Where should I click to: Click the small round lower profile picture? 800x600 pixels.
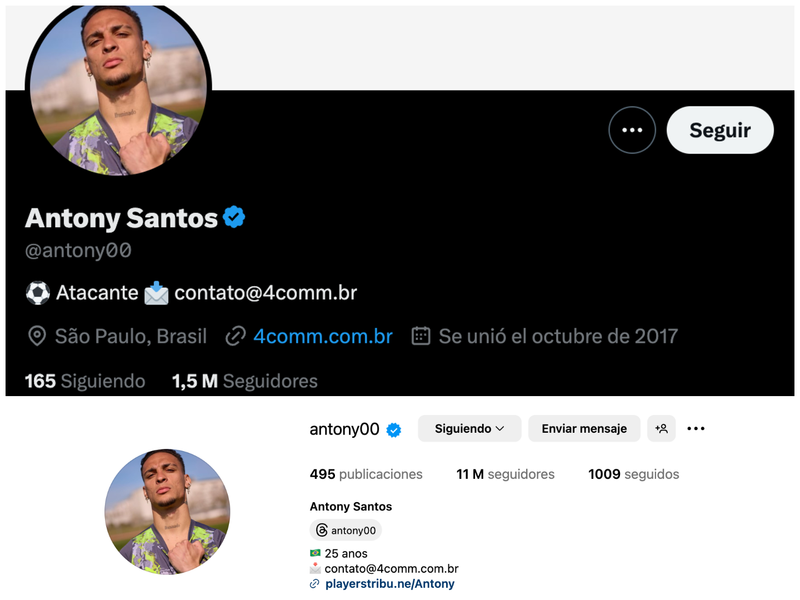(x=167, y=511)
